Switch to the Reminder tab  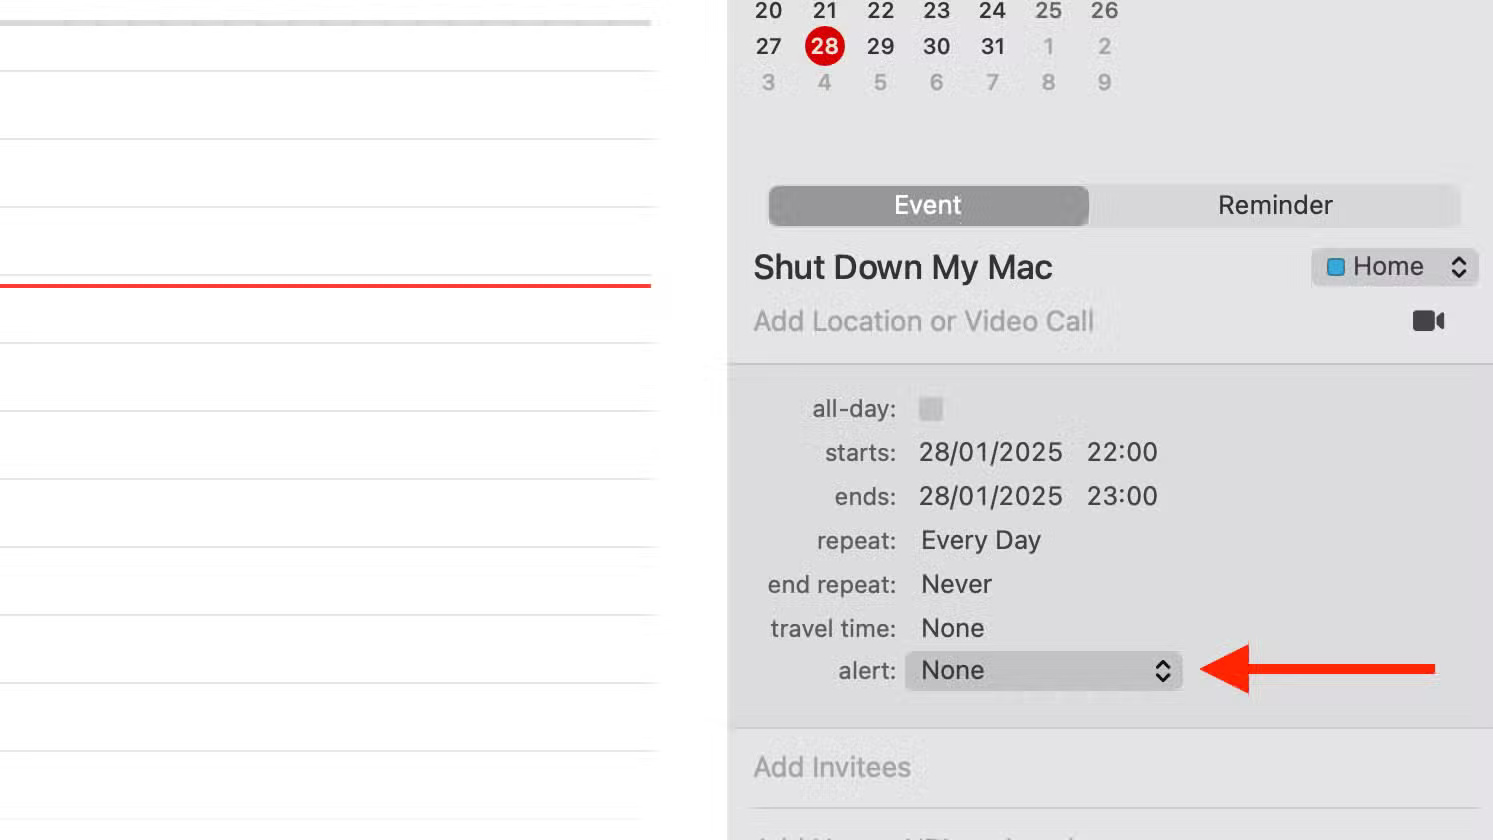tap(1274, 205)
